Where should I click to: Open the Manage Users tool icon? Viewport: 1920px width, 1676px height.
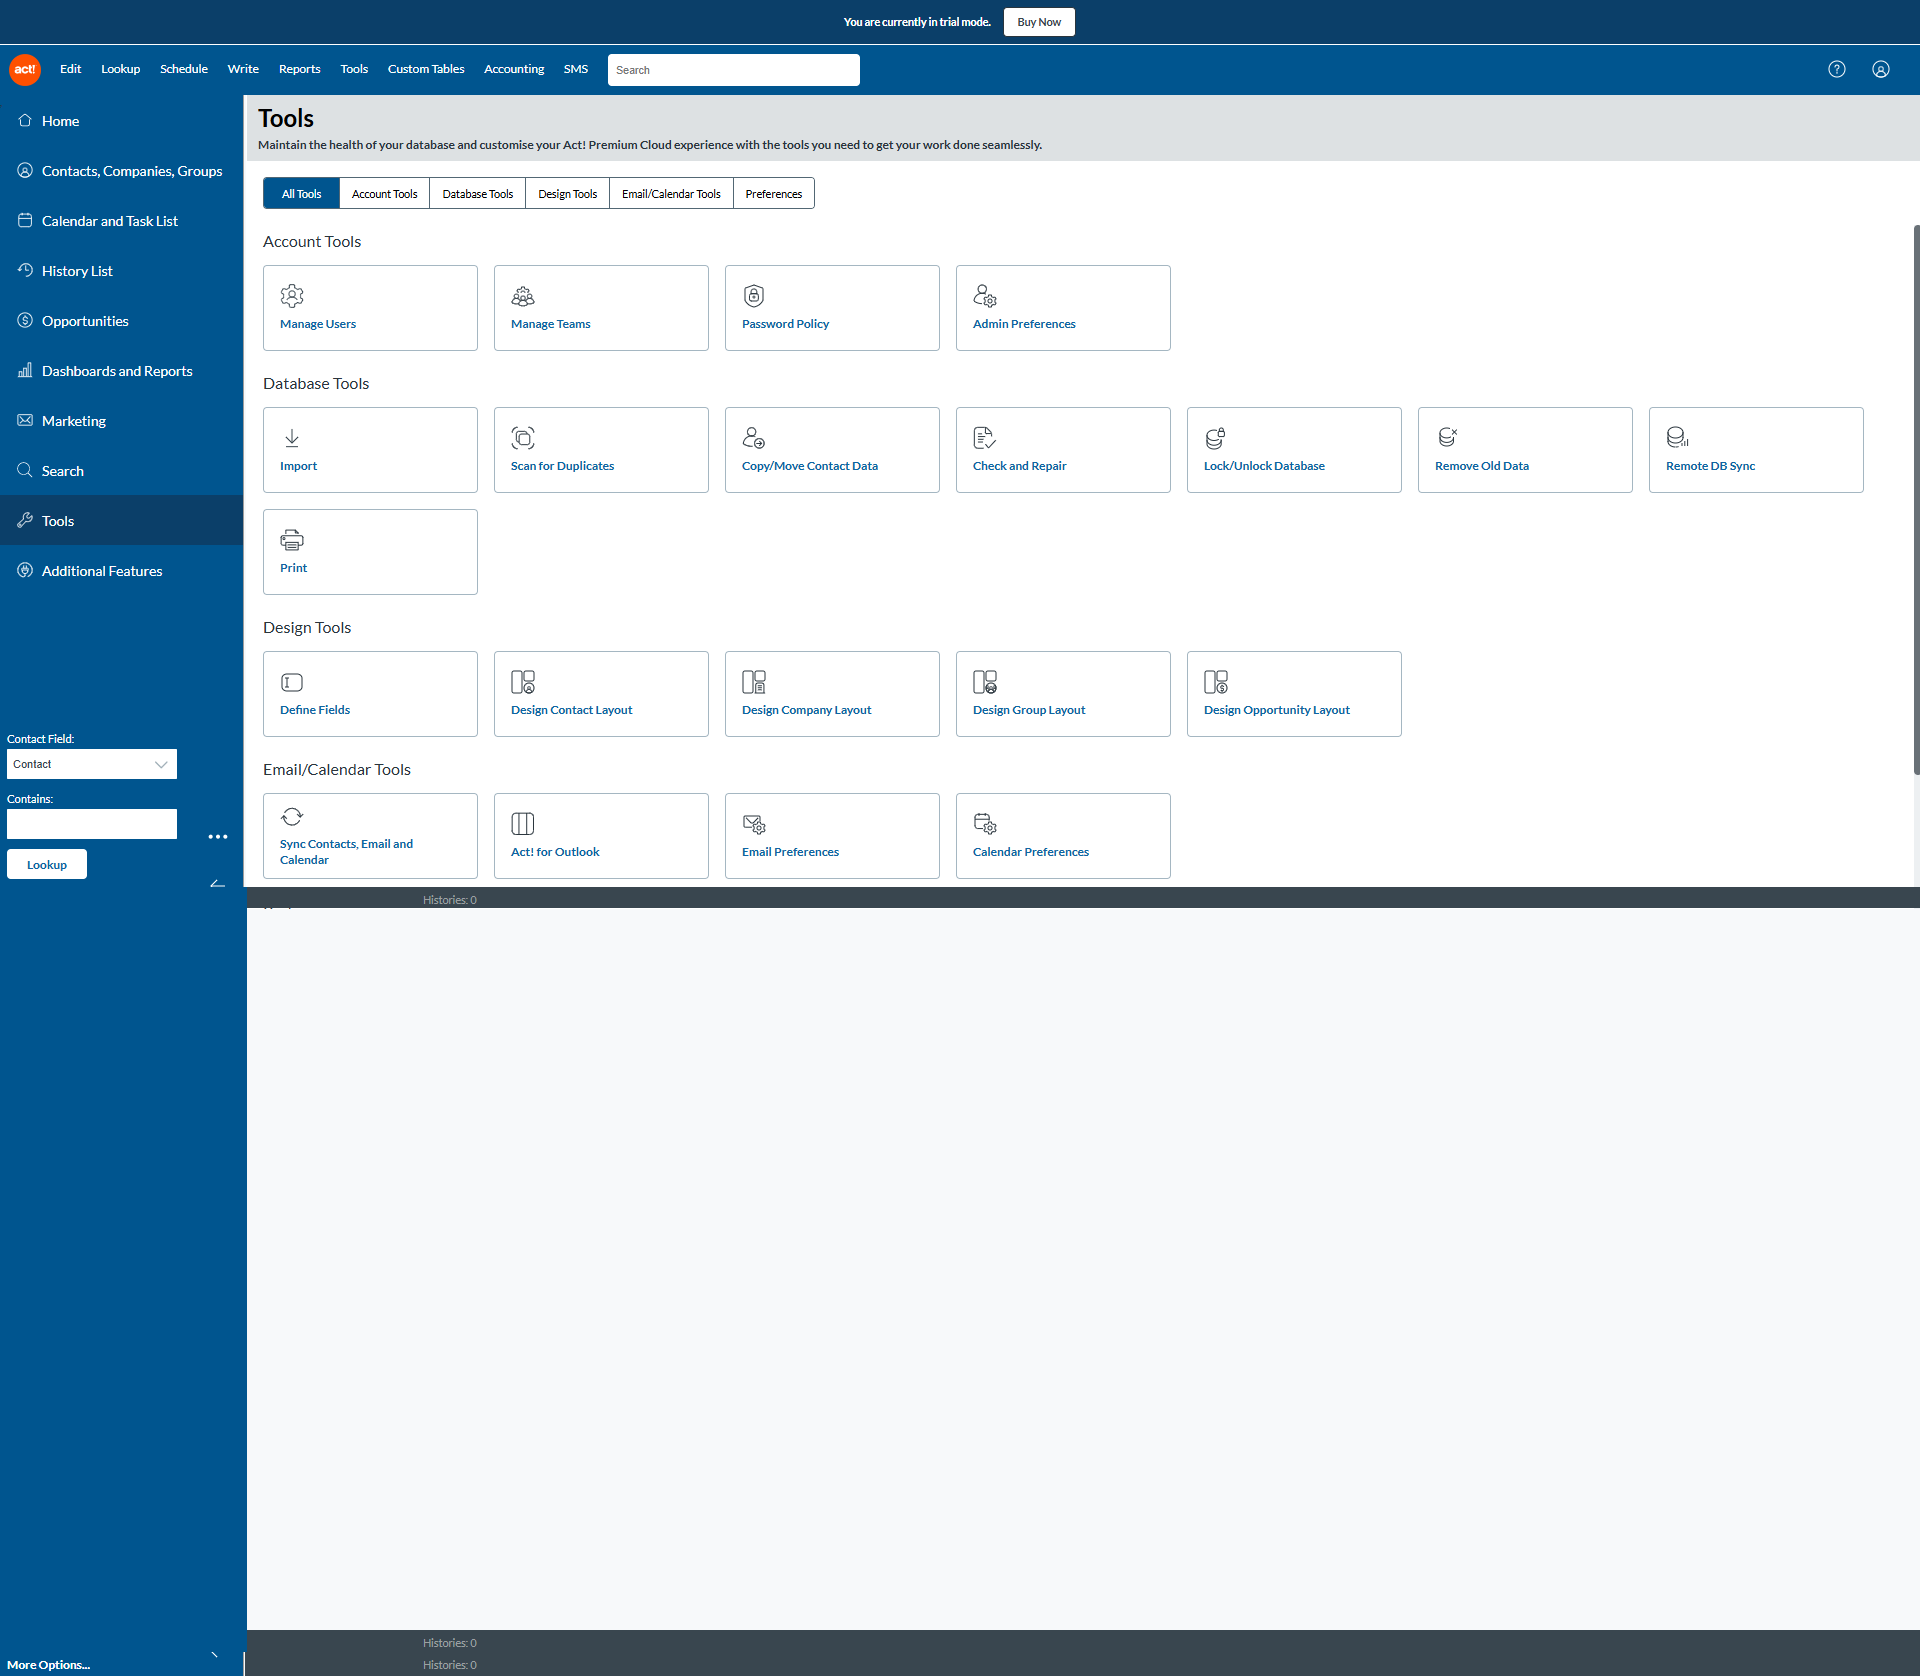coord(292,296)
